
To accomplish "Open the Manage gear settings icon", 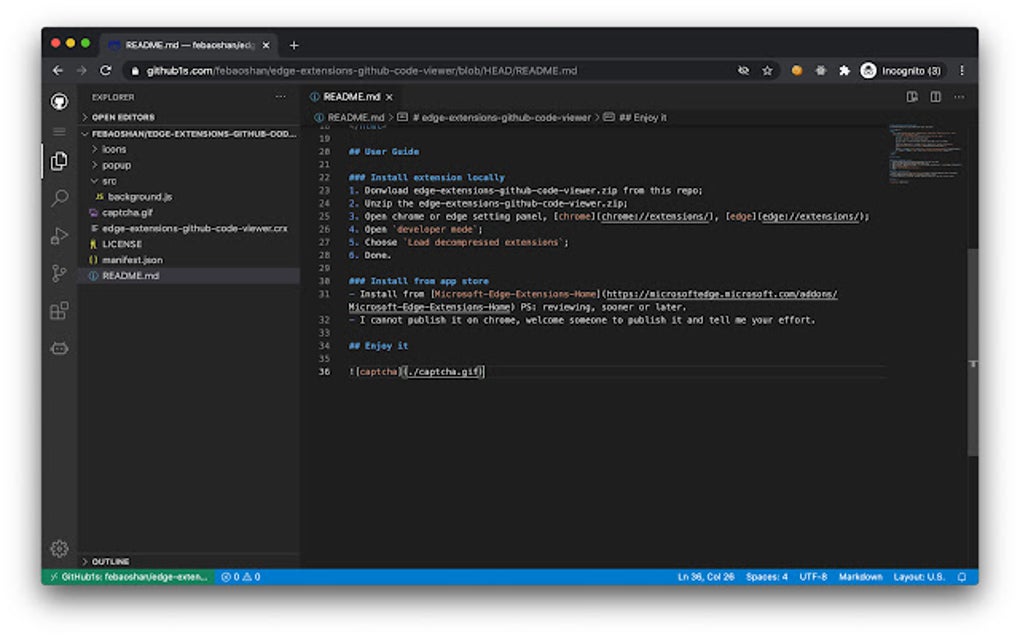I will pyautogui.click(x=59, y=548).
